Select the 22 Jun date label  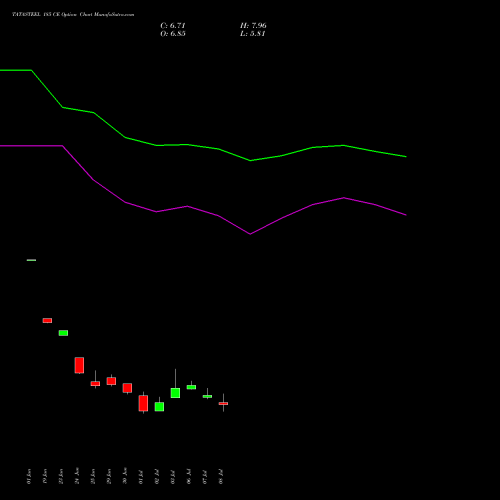pos(61,476)
